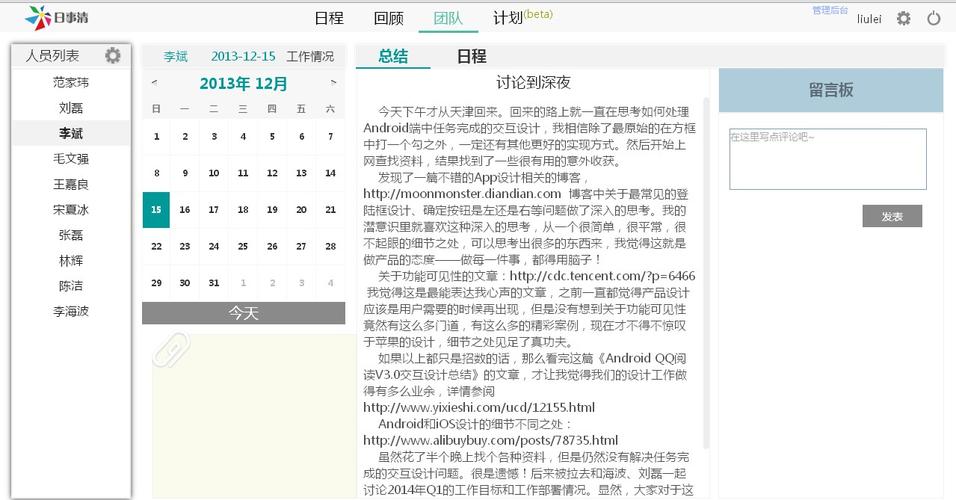Click the 日事清 logo
Screen dimensions: 956x500
[57, 18]
